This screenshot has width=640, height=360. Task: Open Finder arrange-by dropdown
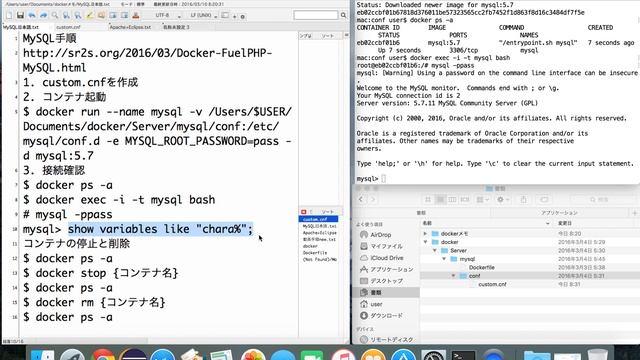pyautogui.click(x=483, y=200)
